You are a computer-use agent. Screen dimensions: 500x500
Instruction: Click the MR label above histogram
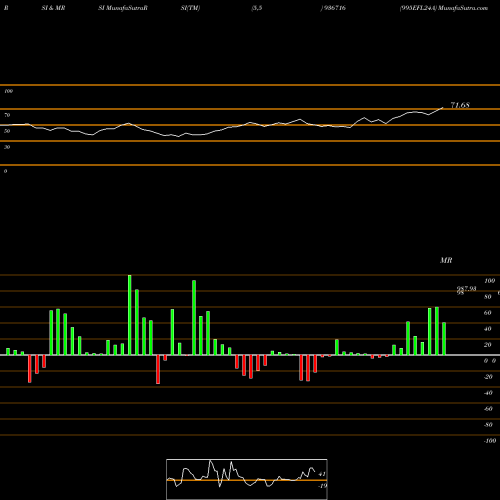(446, 260)
